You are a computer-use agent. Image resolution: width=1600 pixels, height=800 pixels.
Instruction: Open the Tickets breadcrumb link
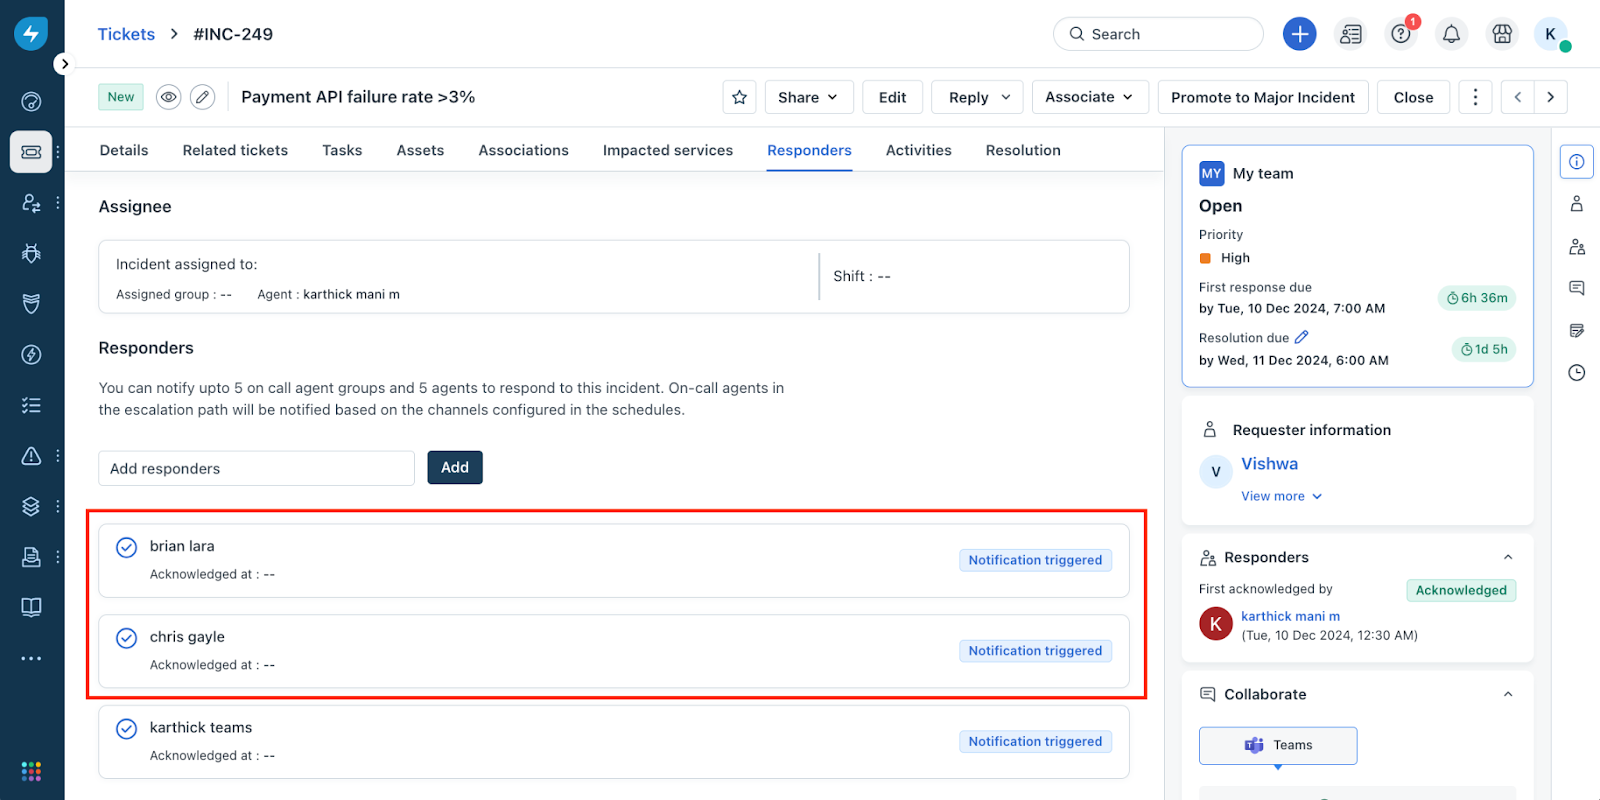pyautogui.click(x=126, y=34)
